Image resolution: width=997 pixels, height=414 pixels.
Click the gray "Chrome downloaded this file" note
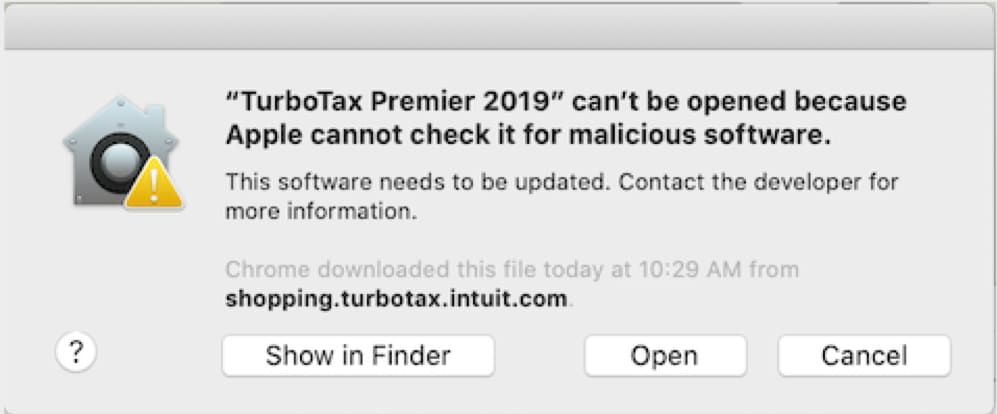click(512, 270)
